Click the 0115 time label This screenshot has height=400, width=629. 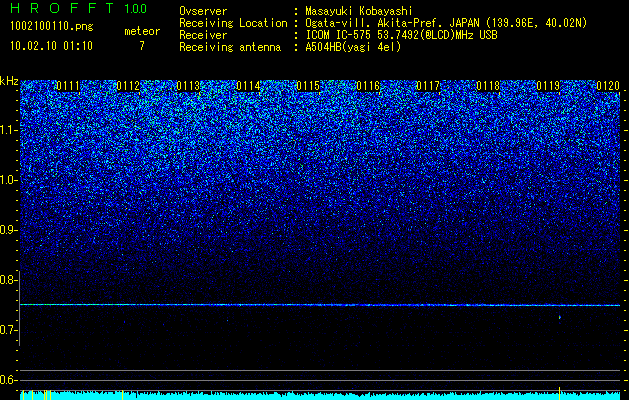point(308,86)
